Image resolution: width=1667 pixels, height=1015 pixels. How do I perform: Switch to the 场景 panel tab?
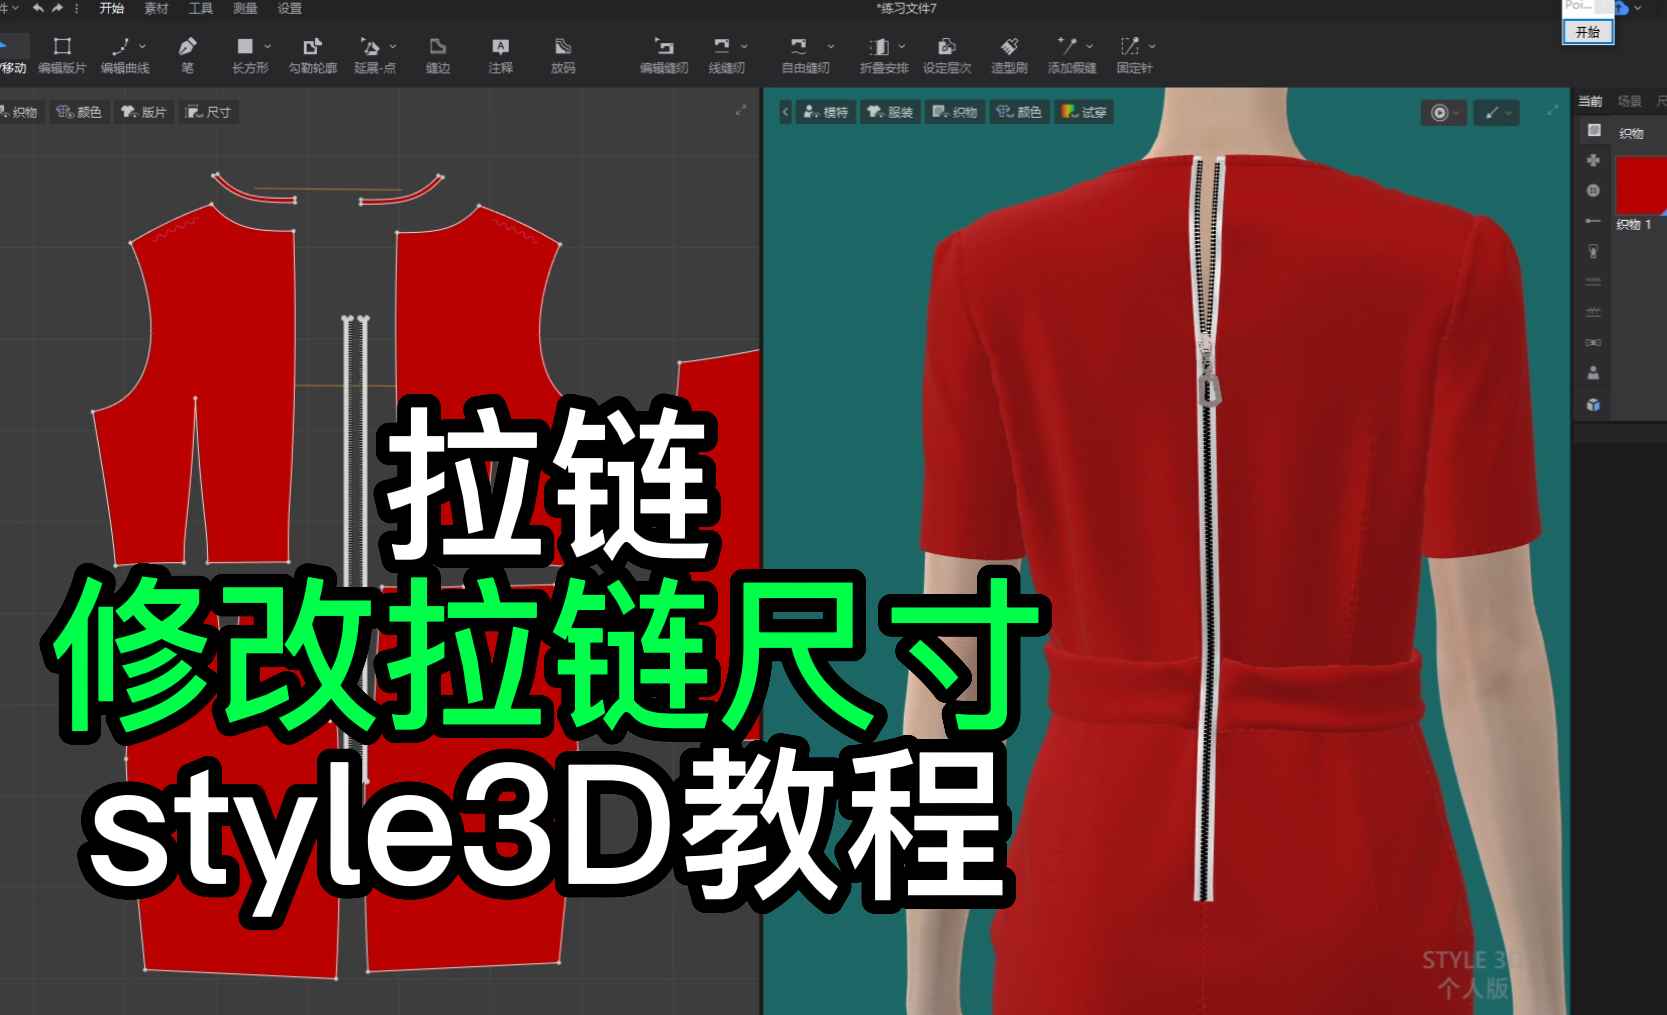[1630, 101]
